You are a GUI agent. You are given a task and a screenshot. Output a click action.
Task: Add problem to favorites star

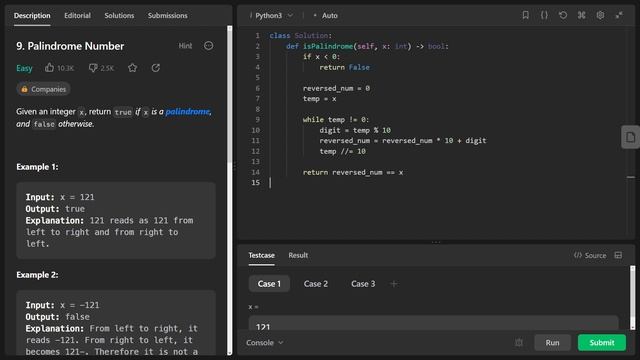coord(132,68)
